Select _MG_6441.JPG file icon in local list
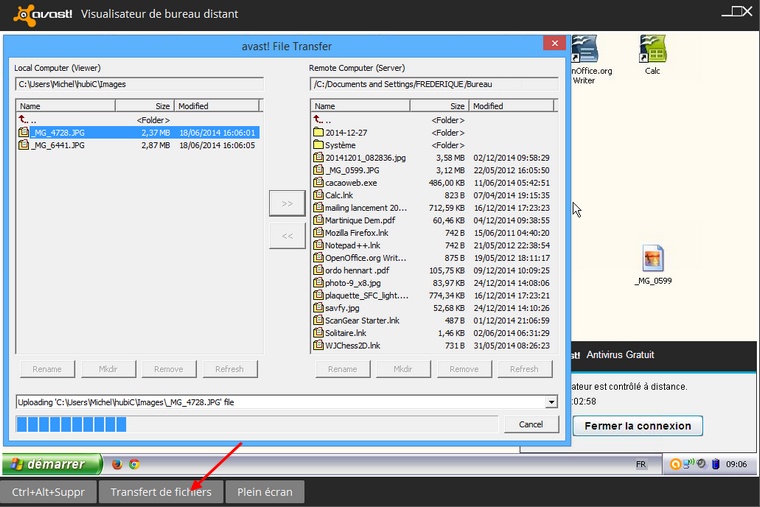Image resolution: width=760 pixels, height=507 pixels. [24, 144]
